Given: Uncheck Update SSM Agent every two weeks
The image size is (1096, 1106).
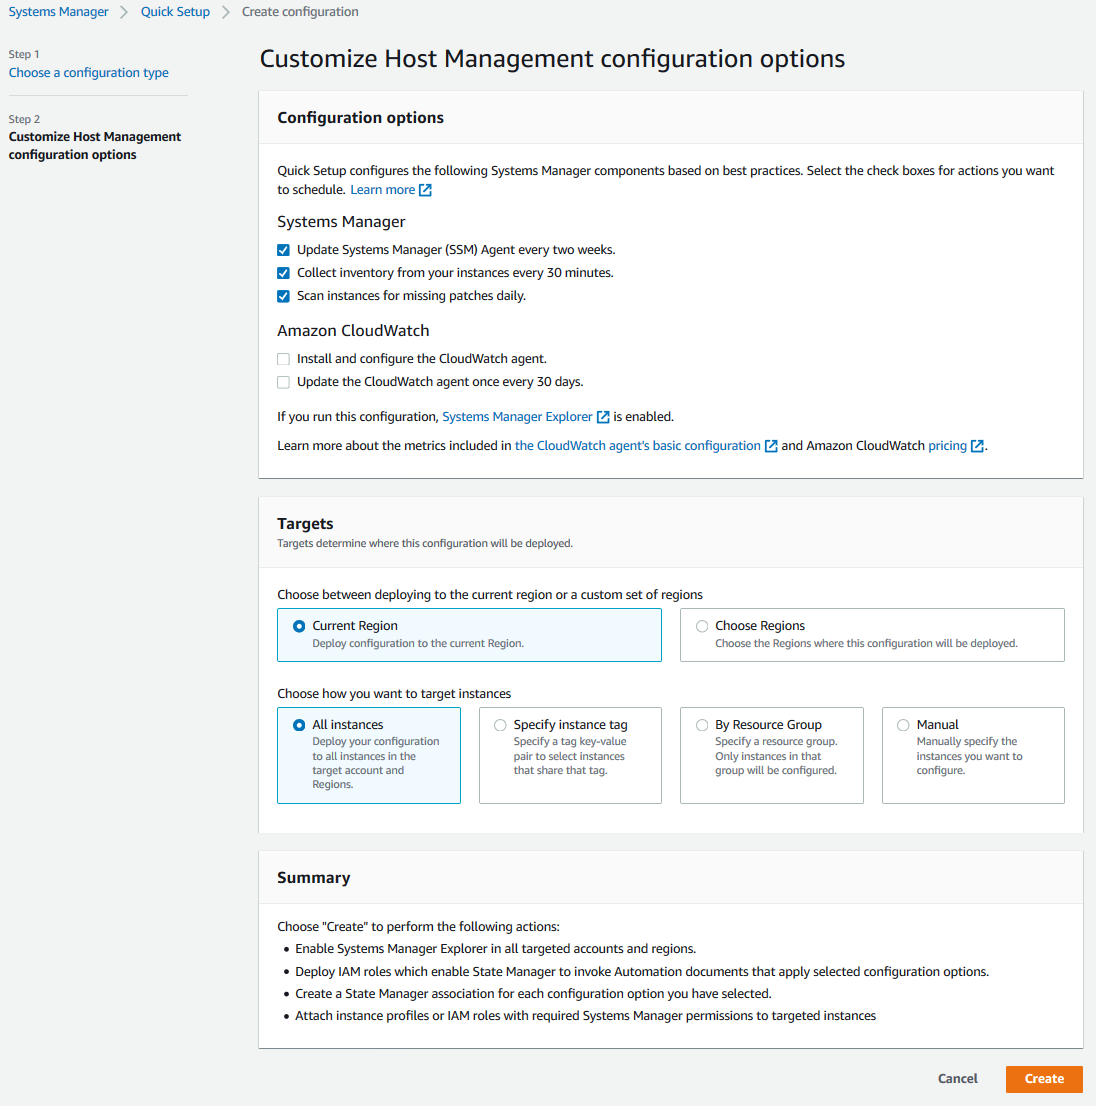Looking at the screenshot, I should pyautogui.click(x=284, y=250).
